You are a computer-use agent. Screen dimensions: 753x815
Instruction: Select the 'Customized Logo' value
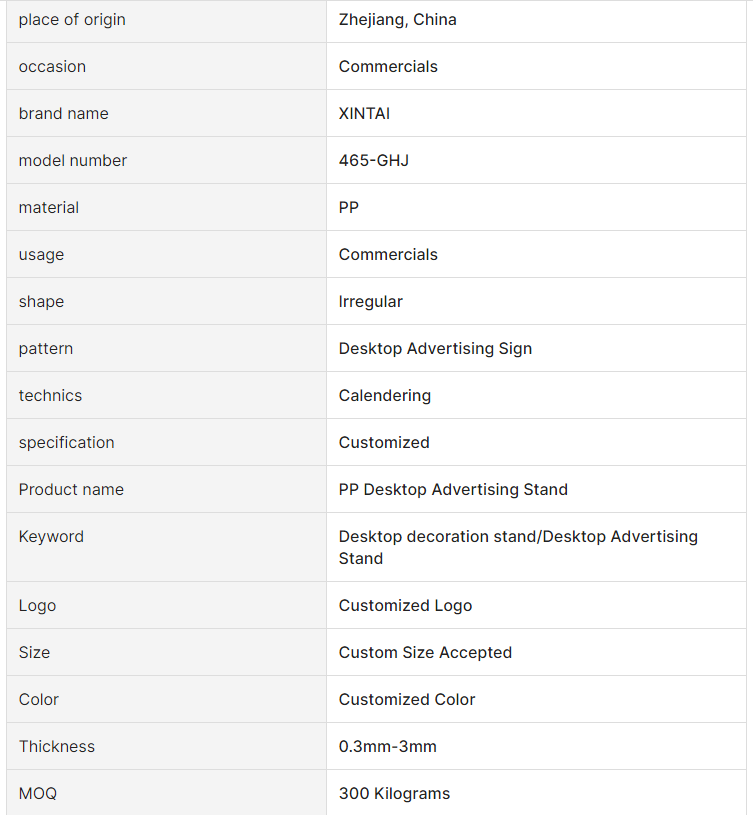pos(405,606)
